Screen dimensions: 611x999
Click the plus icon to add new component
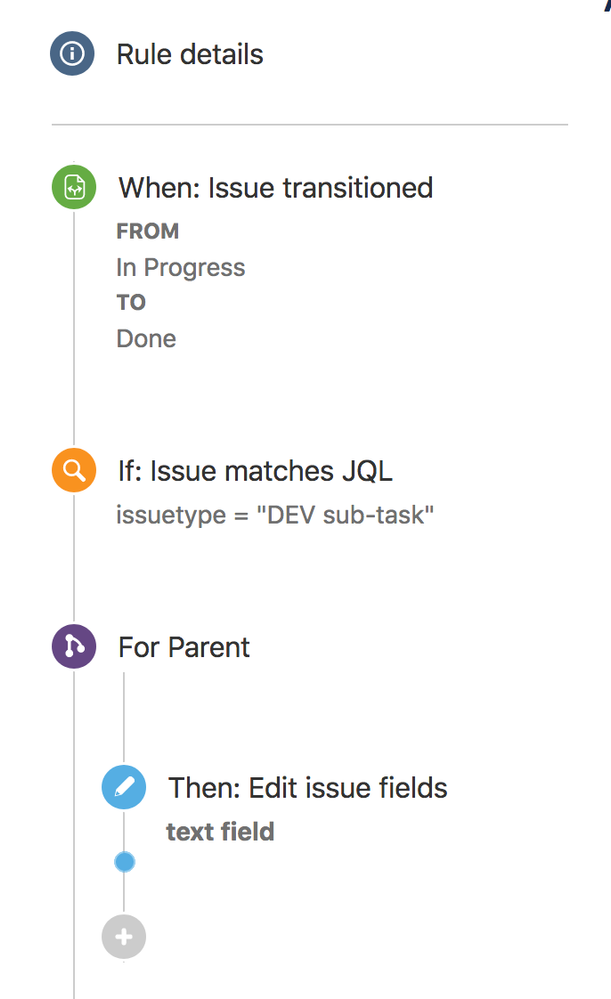pyautogui.click(x=123, y=937)
